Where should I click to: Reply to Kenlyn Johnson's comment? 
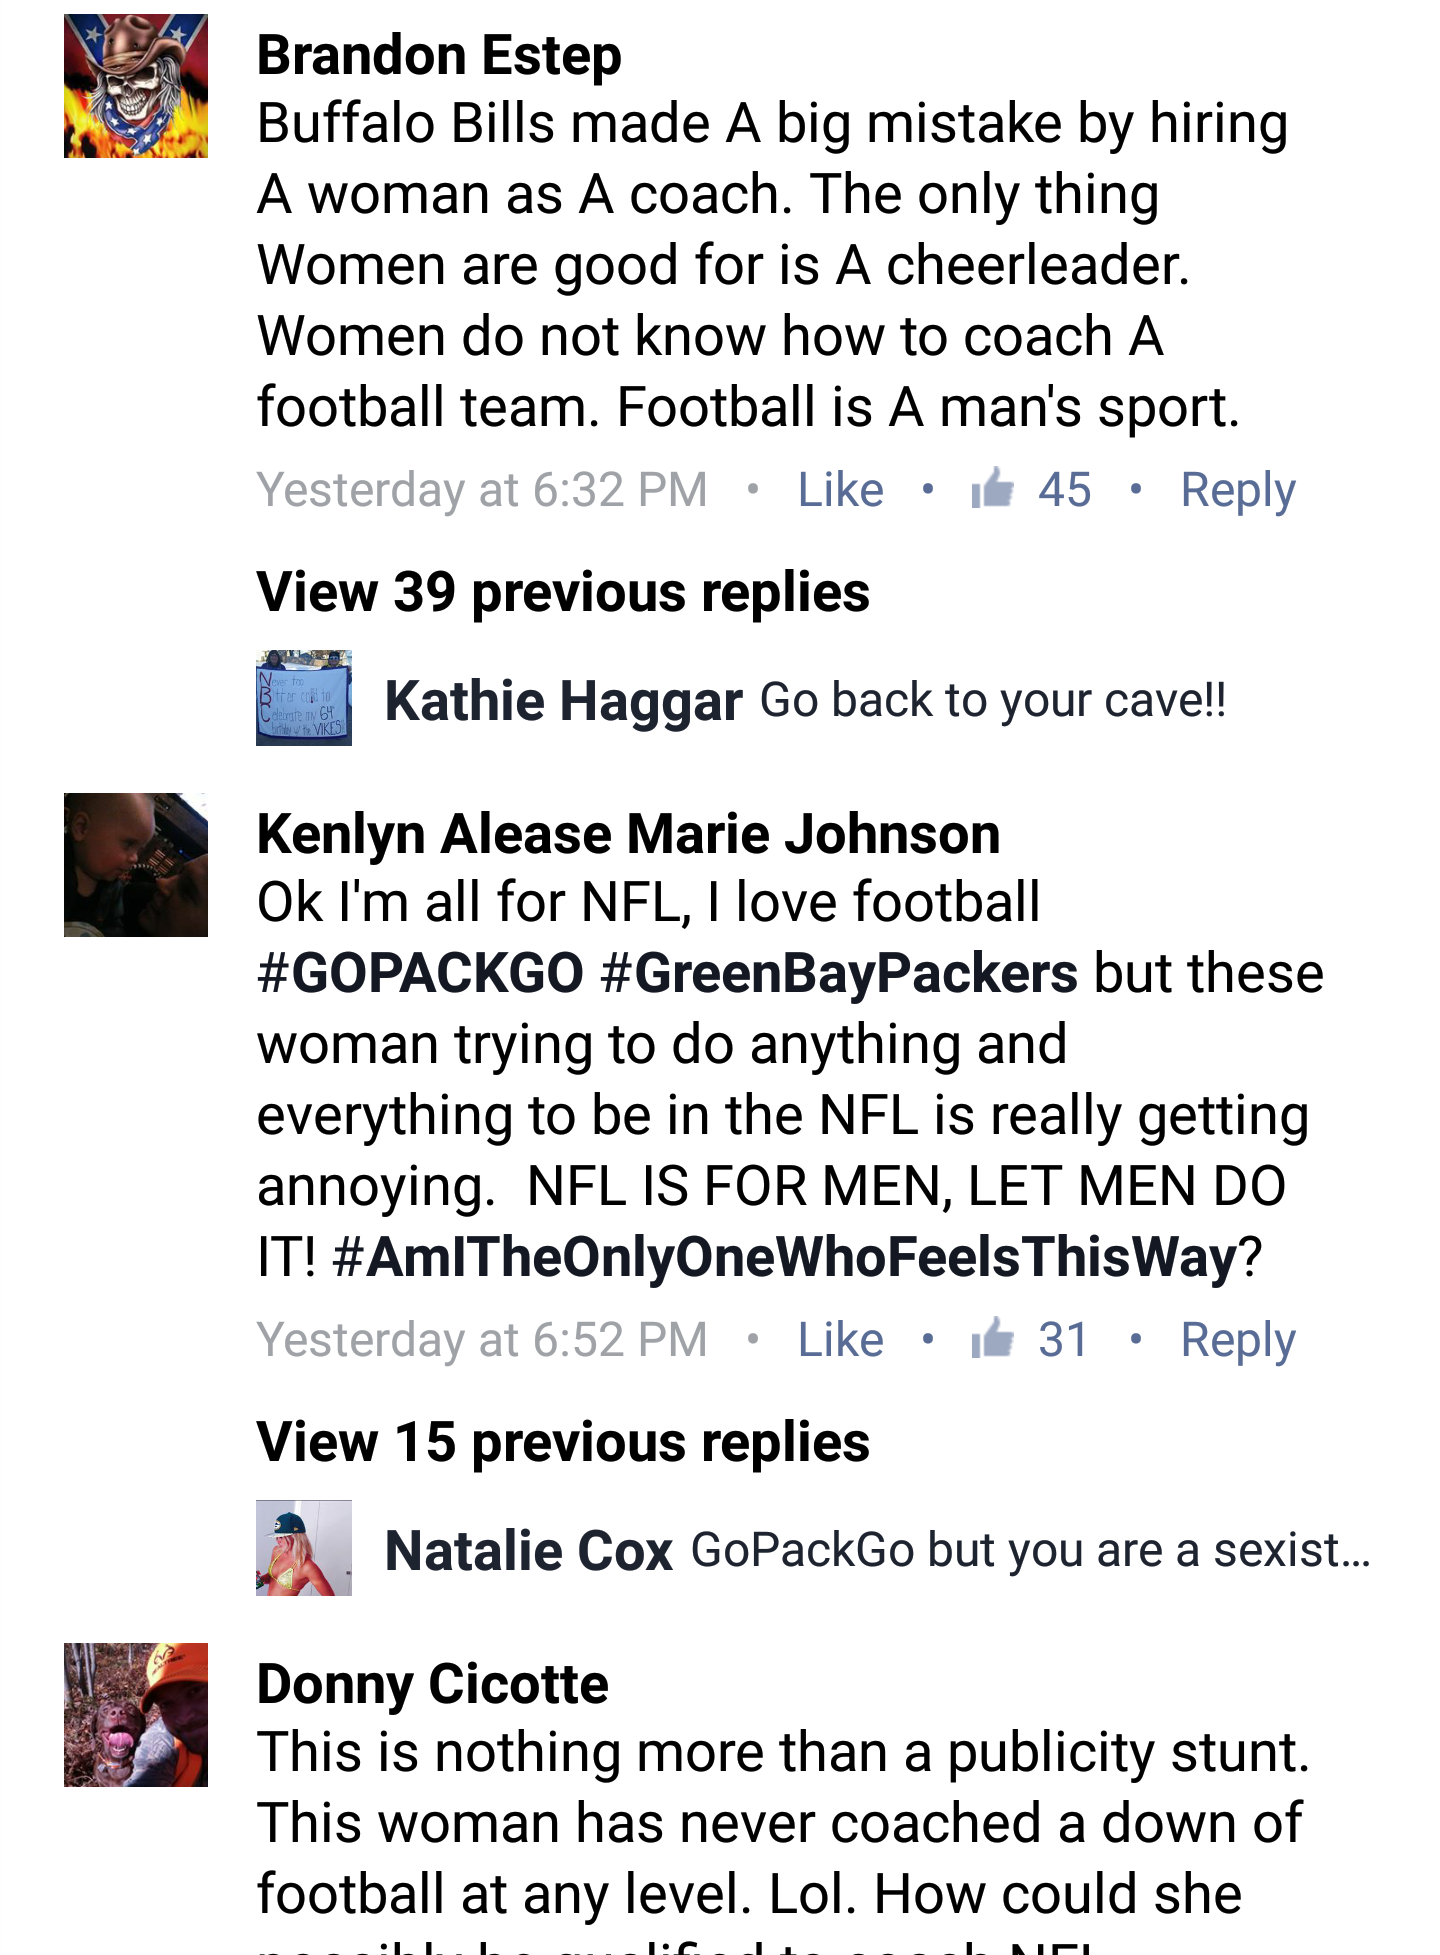coord(1237,1340)
